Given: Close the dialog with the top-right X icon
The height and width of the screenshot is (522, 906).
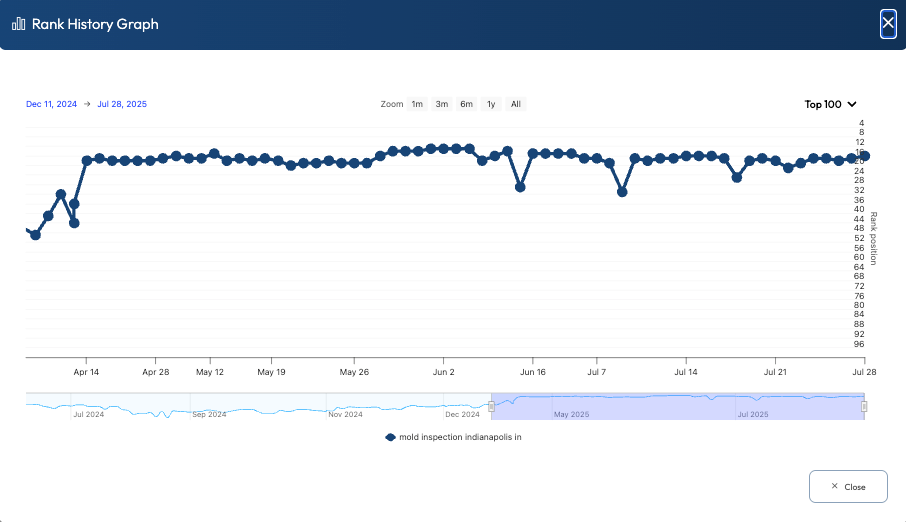Looking at the screenshot, I should (x=887, y=23).
